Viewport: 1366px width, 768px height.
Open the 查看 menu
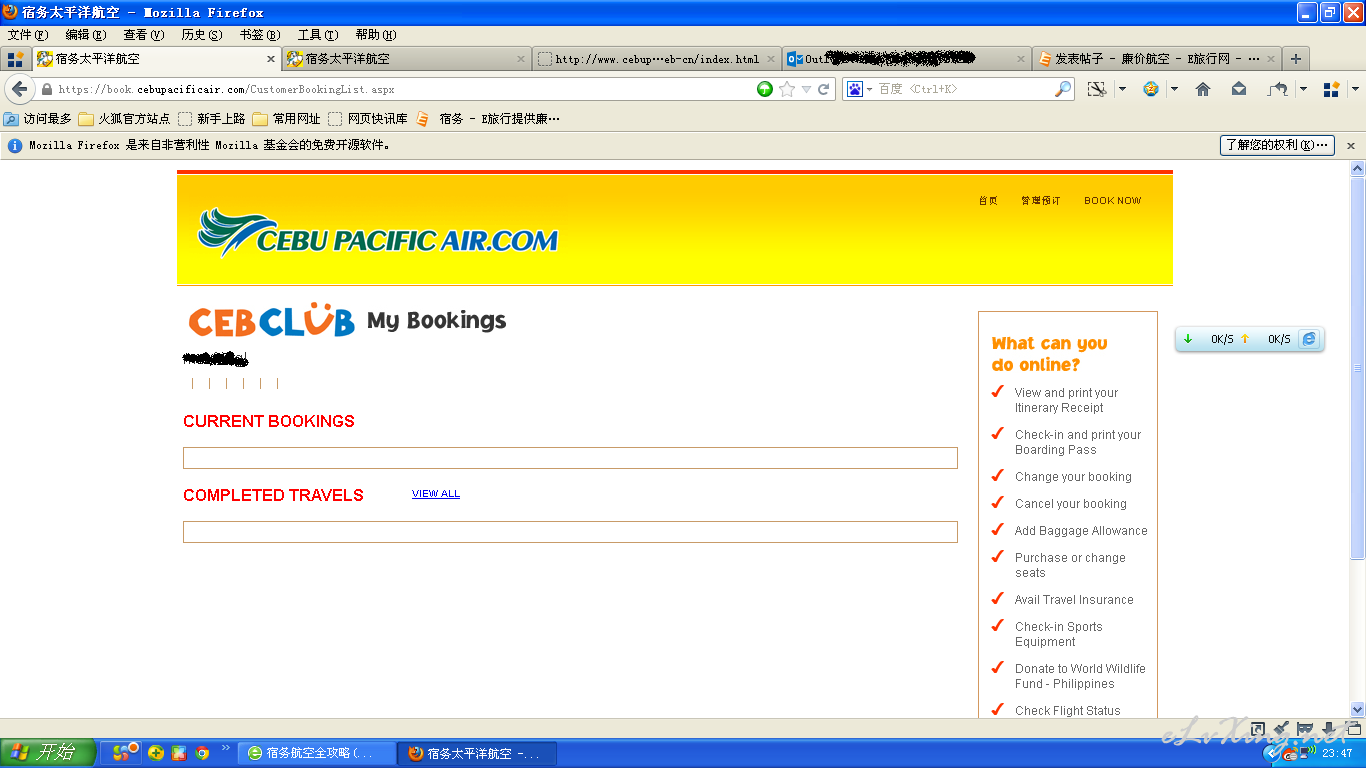click(x=144, y=35)
